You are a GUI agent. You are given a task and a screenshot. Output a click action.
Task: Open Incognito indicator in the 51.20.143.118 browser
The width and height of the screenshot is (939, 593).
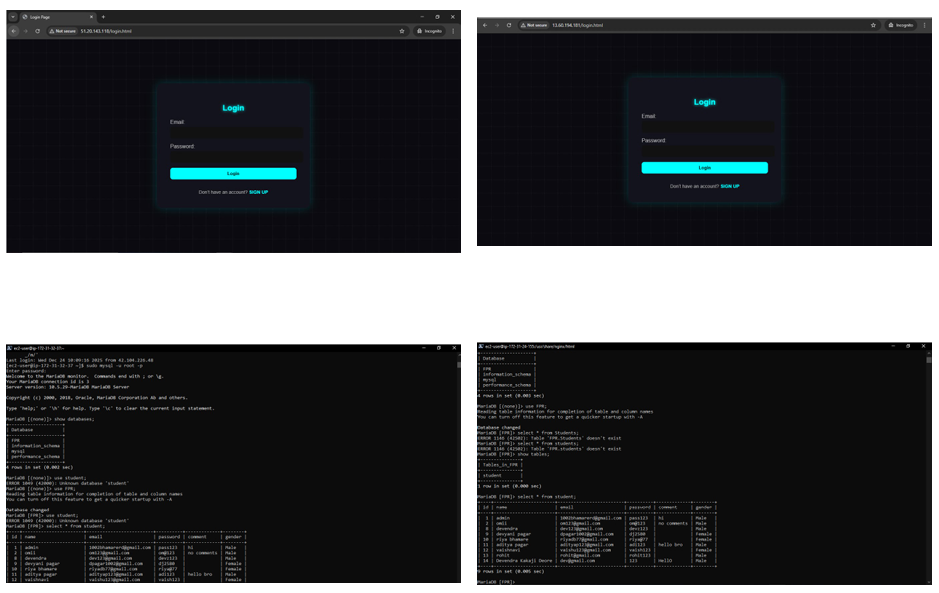429,31
